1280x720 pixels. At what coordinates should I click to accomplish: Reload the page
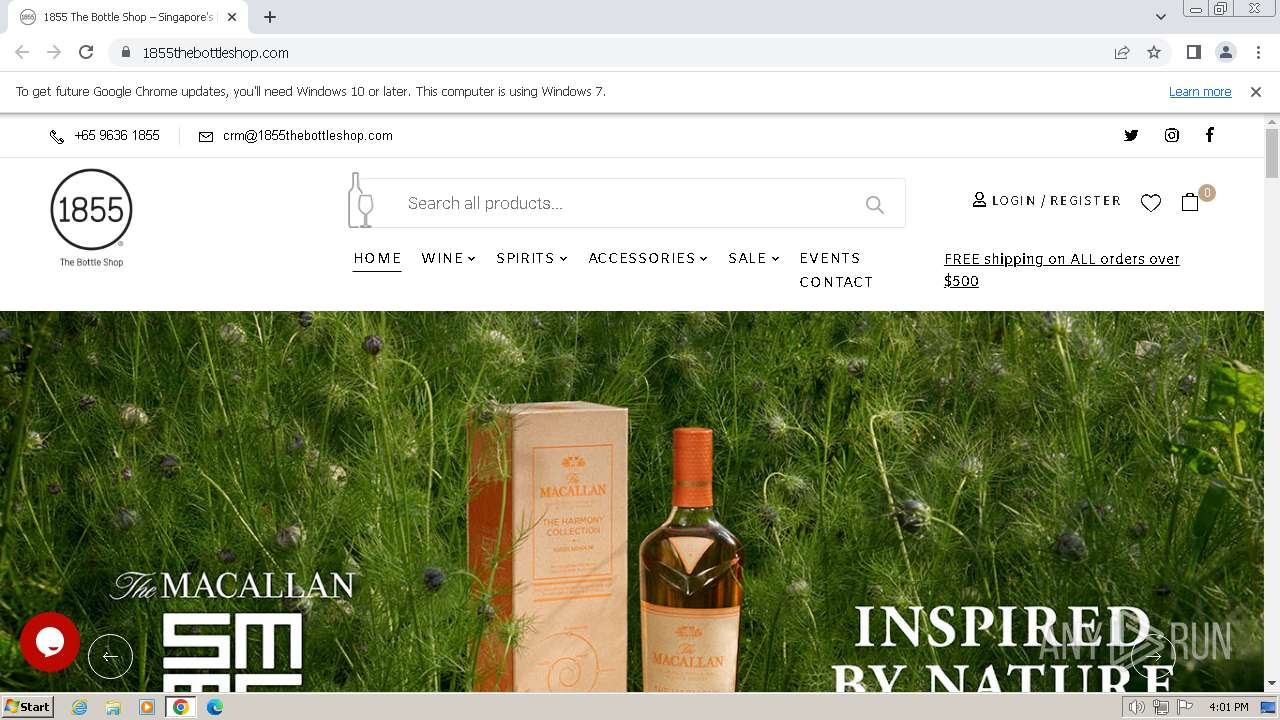(x=86, y=52)
